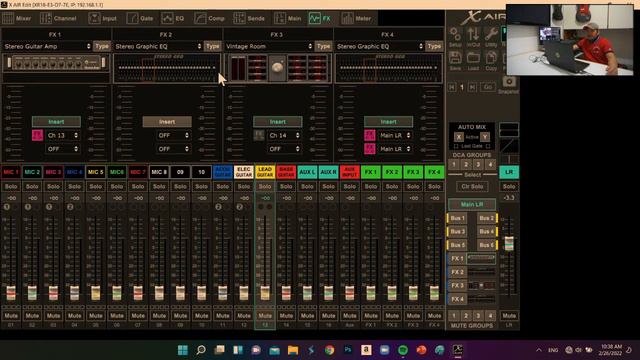This screenshot has width=640, height=360.
Task: Solo the MIC 1 channel
Action: click(x=11, y=187)
